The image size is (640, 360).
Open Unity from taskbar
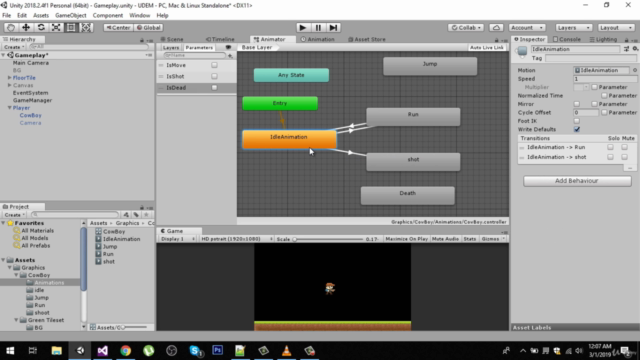click(80, 351)
